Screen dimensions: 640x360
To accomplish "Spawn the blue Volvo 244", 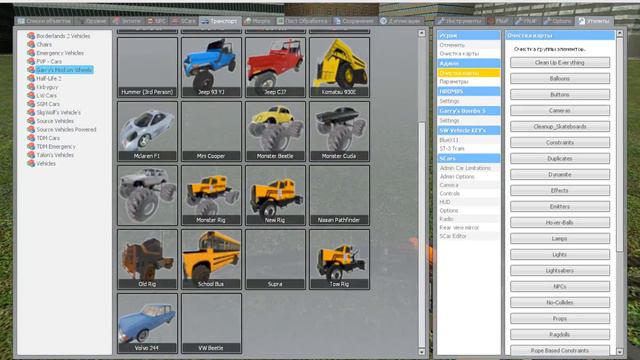I will [147, 323].
